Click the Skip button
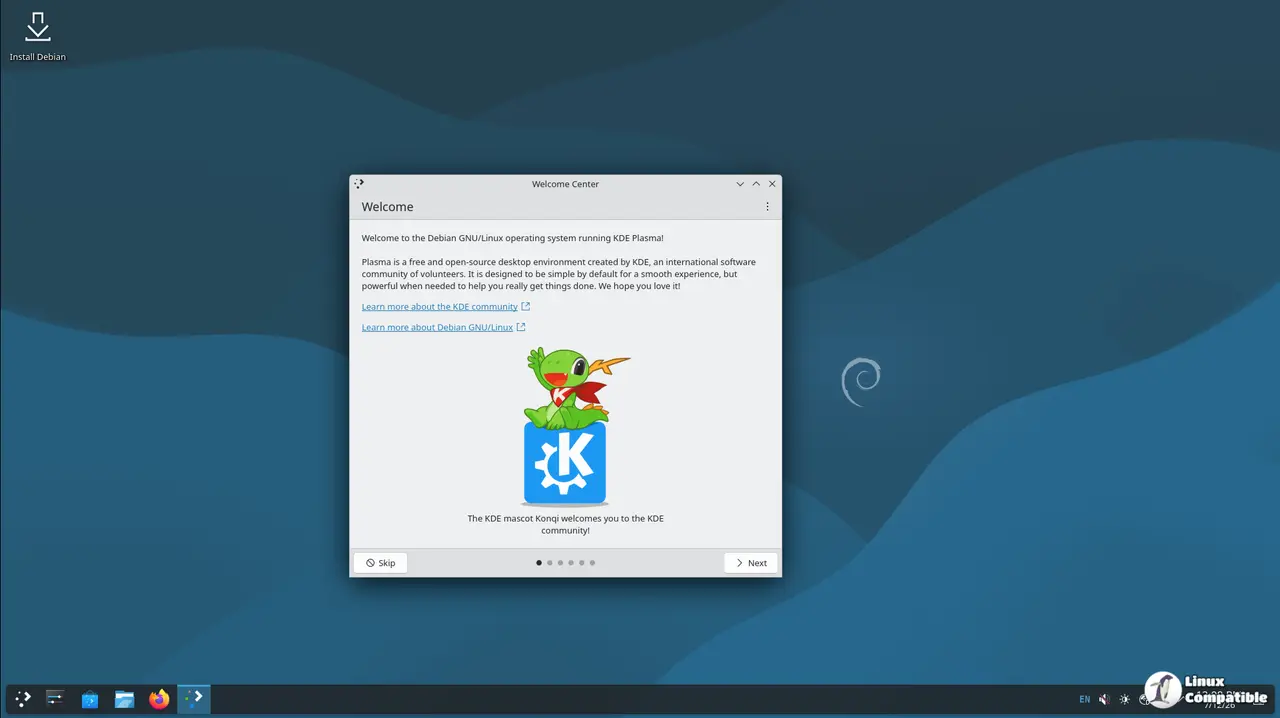Screen dimensions: 1280x718 380,563
